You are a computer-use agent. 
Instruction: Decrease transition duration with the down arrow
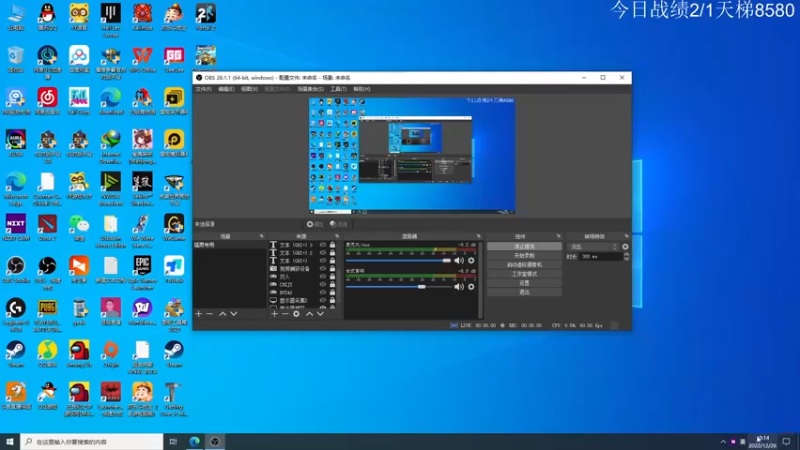tap(627, 259)
